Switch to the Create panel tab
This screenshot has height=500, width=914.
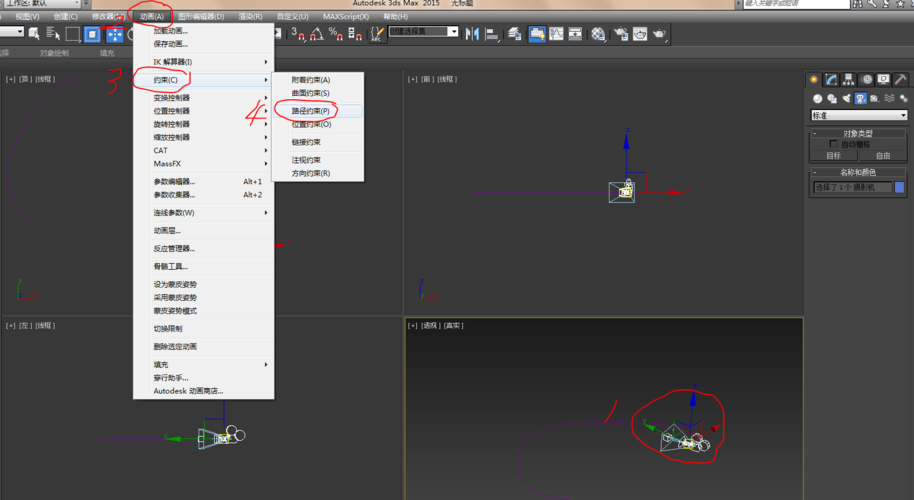pyautogui.click(x=814, y=79)
